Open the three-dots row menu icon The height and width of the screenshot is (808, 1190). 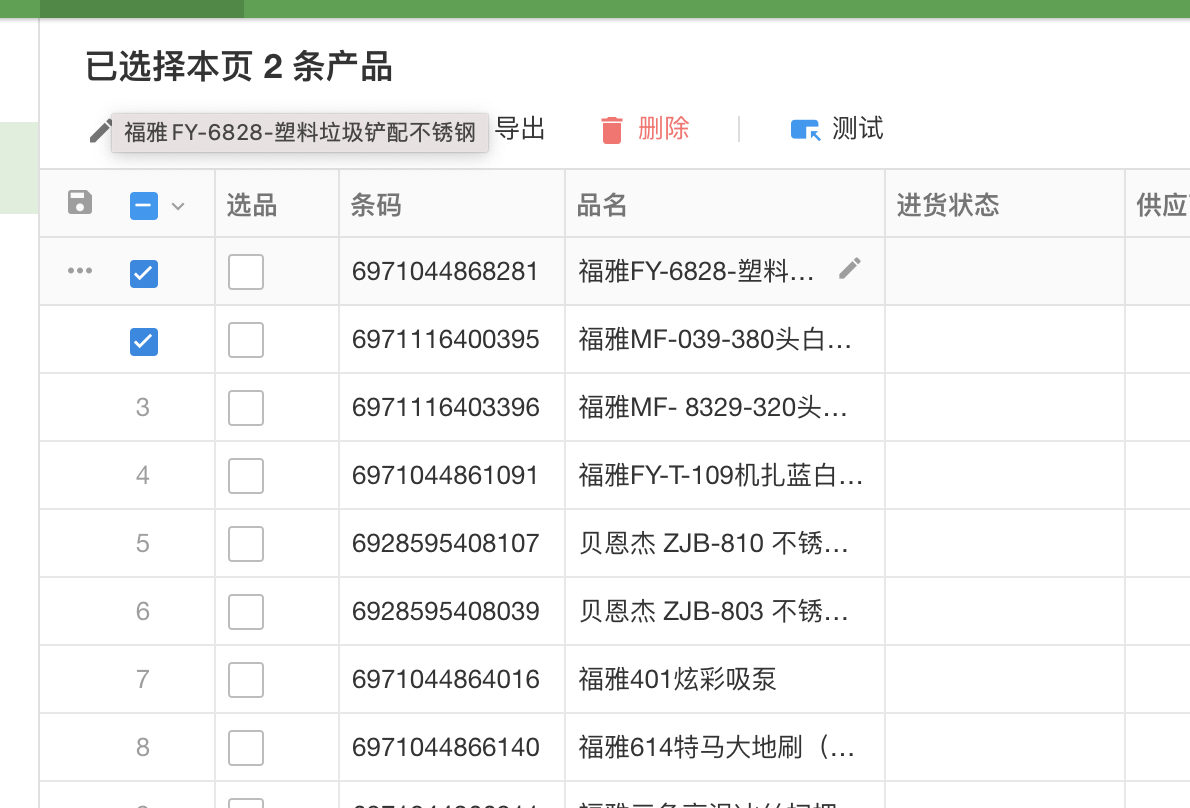[80, 272]
